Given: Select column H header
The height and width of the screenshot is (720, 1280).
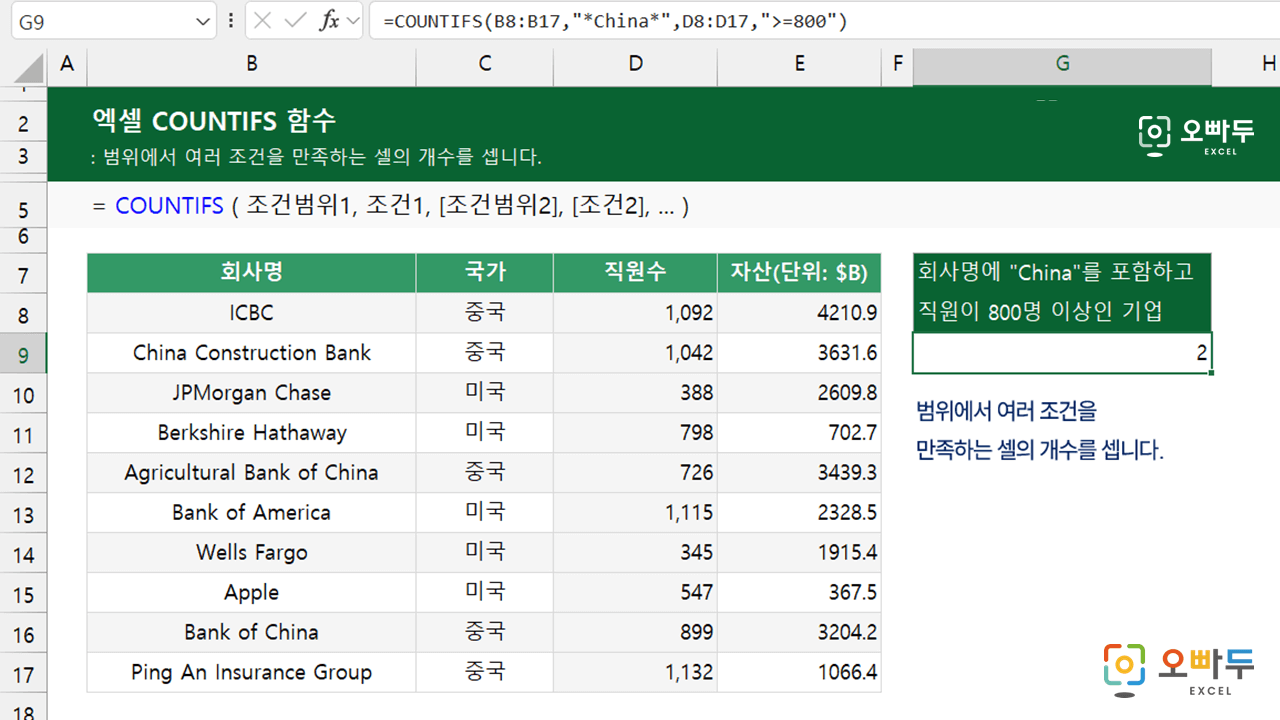Looking at the screenshot, I should [1246, 64].
